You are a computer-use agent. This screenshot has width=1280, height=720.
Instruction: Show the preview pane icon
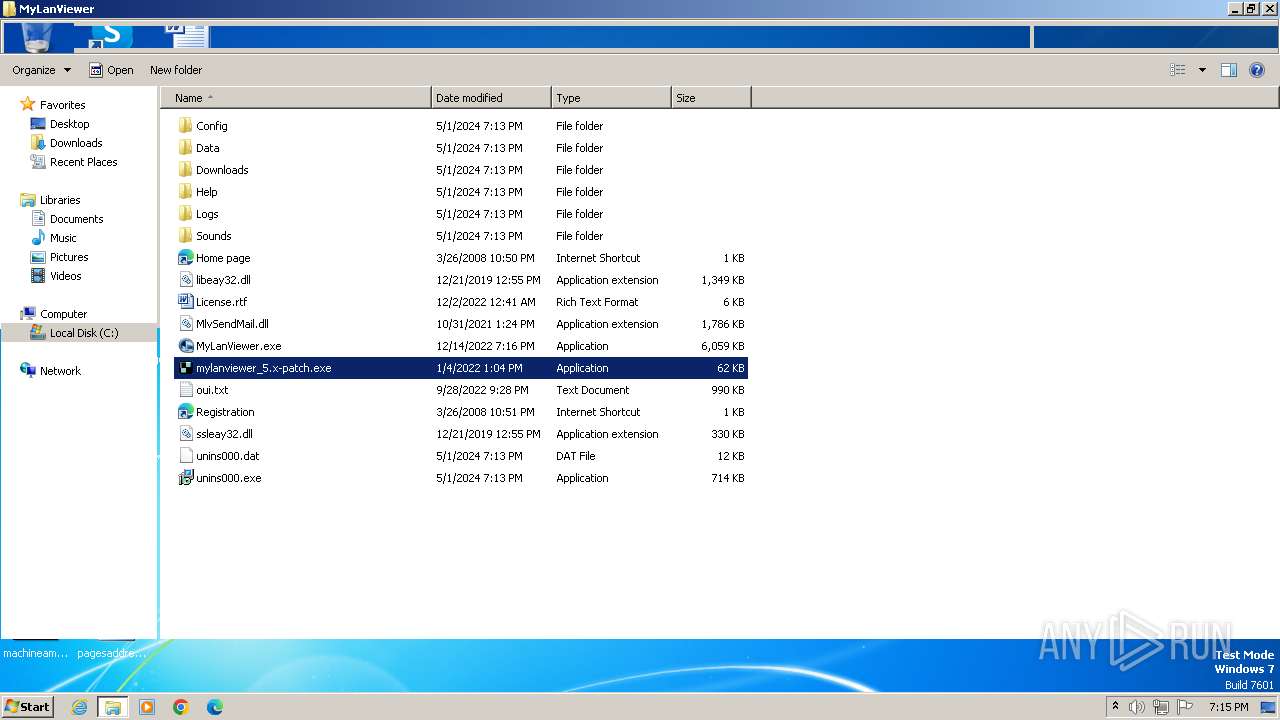1229,70
